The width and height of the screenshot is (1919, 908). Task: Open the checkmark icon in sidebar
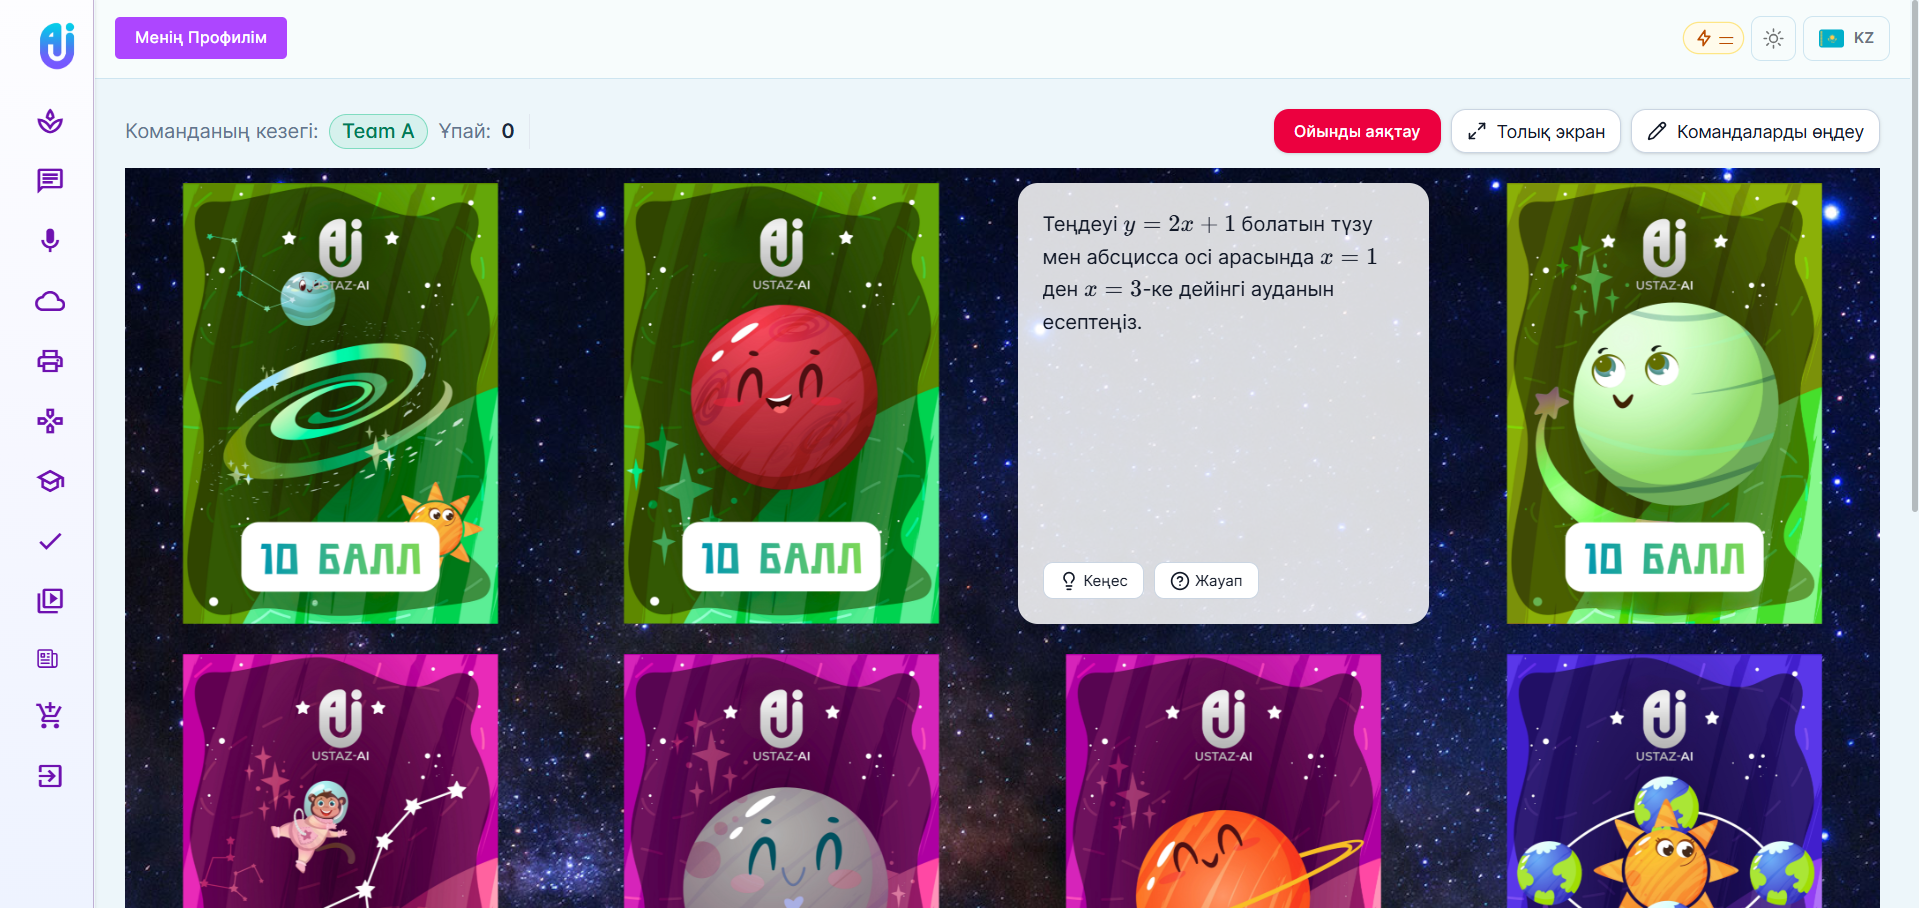point(50,541)
